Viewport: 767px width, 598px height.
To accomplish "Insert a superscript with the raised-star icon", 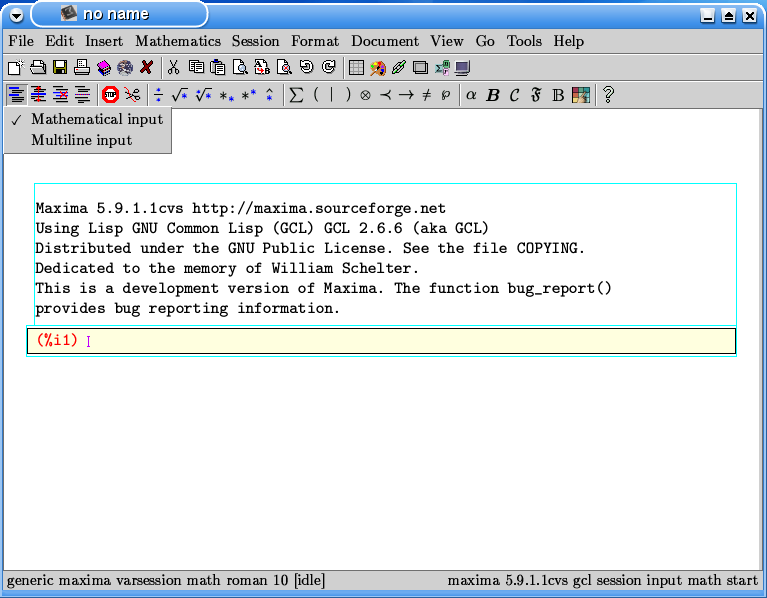I will click(x=249, y=94).
